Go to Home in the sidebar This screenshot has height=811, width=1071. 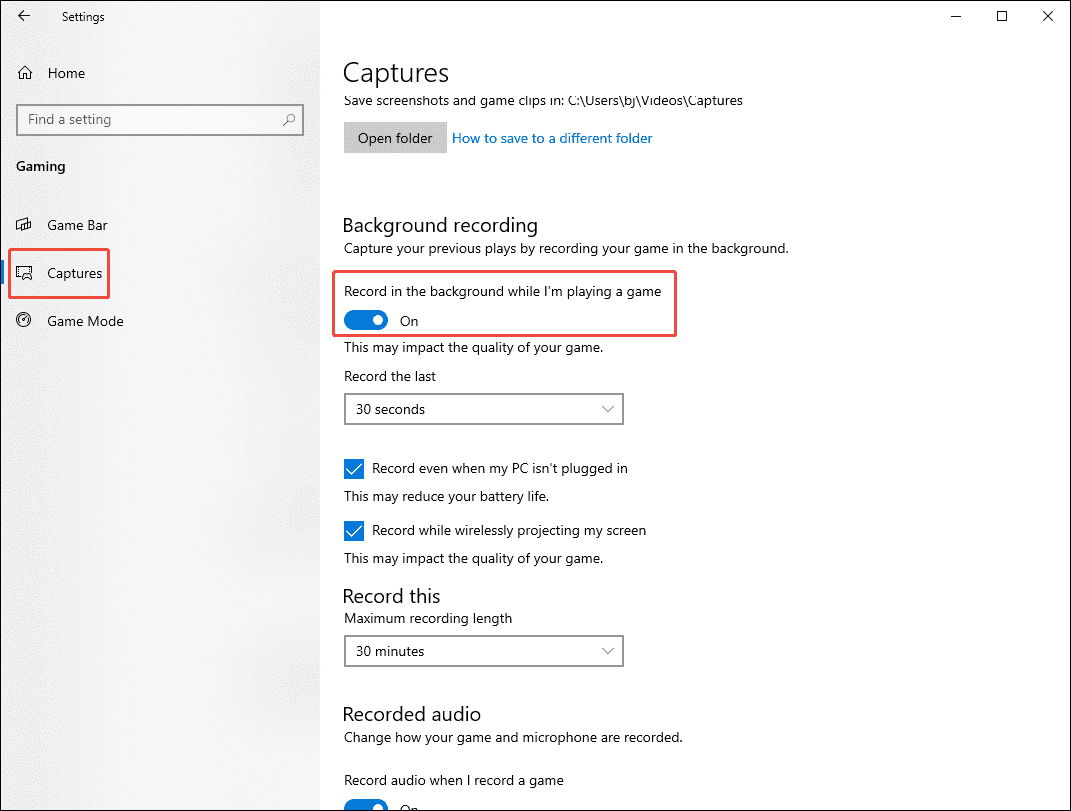pyautogui.click(x=66, y=73)
